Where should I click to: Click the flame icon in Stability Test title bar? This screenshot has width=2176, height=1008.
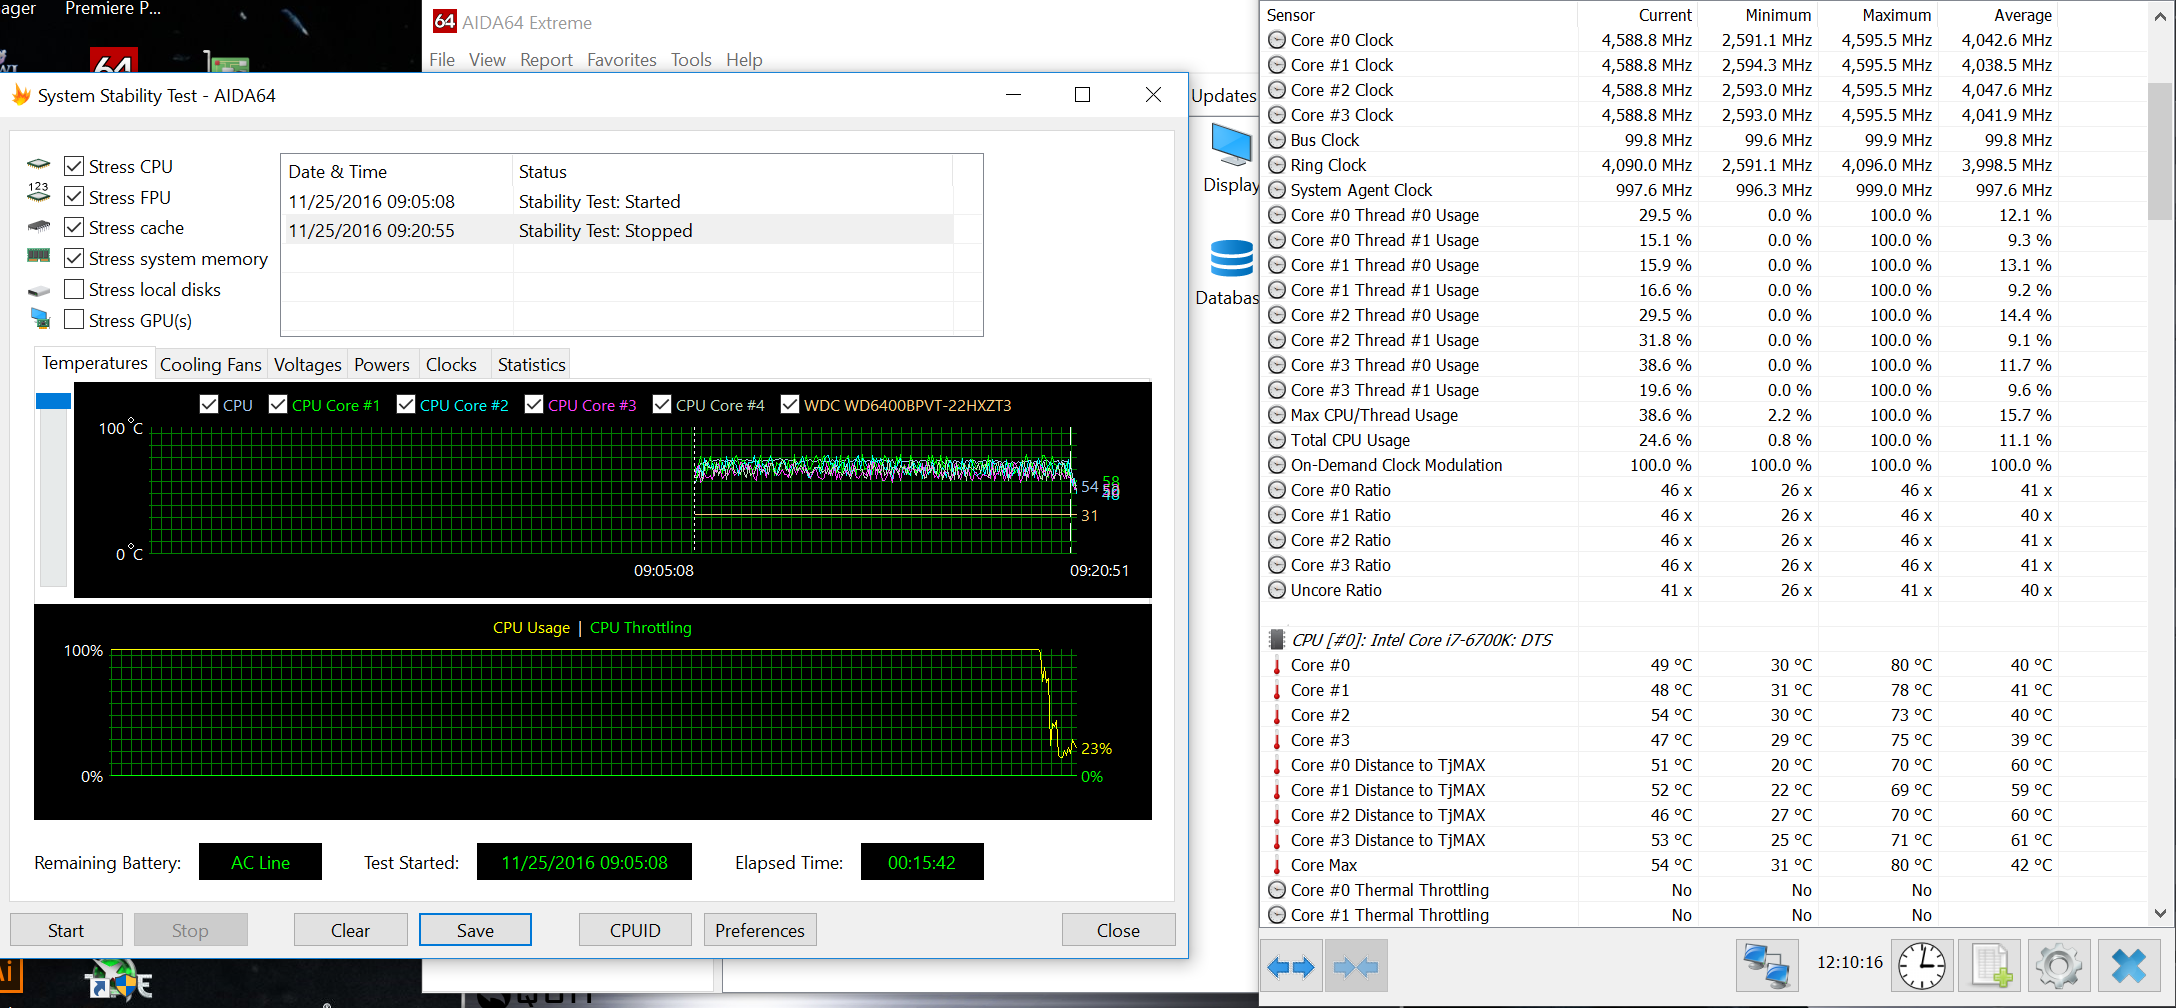[x=21, y=95]
